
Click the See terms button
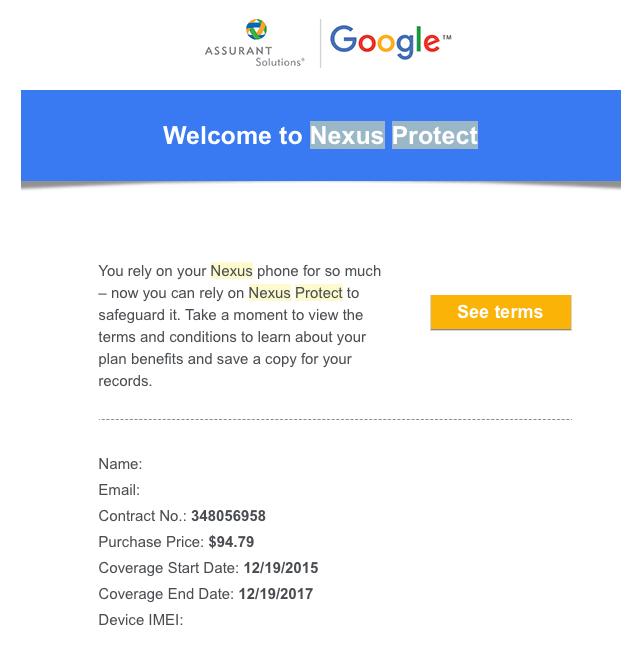(x=500, y=312)
